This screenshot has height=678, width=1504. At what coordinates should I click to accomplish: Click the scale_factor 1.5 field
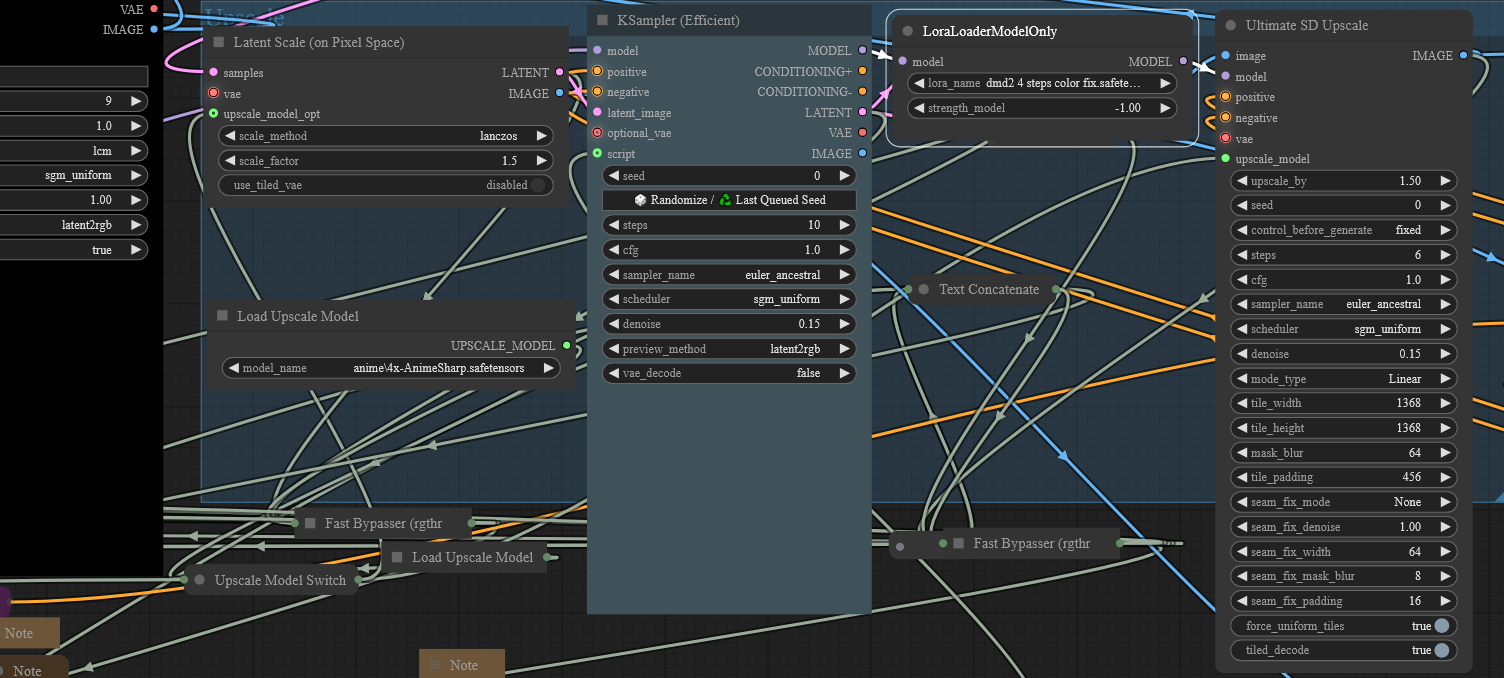coord(386,160)
